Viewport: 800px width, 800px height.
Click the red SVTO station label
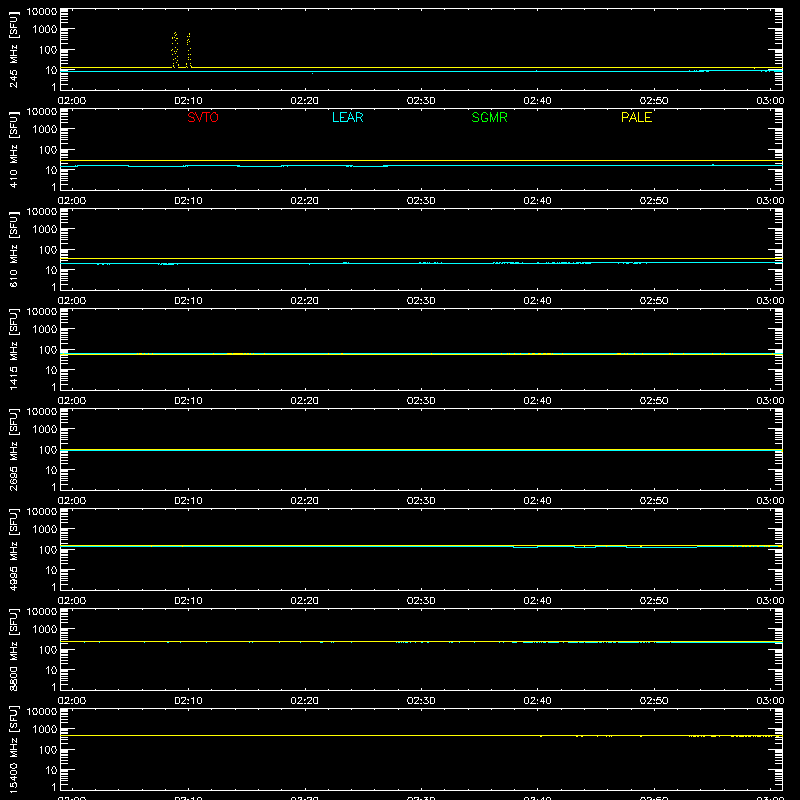203,117
